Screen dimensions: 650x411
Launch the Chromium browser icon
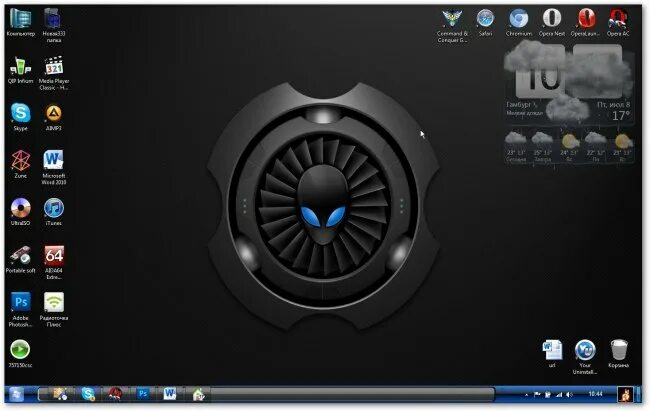pos(519,23)
